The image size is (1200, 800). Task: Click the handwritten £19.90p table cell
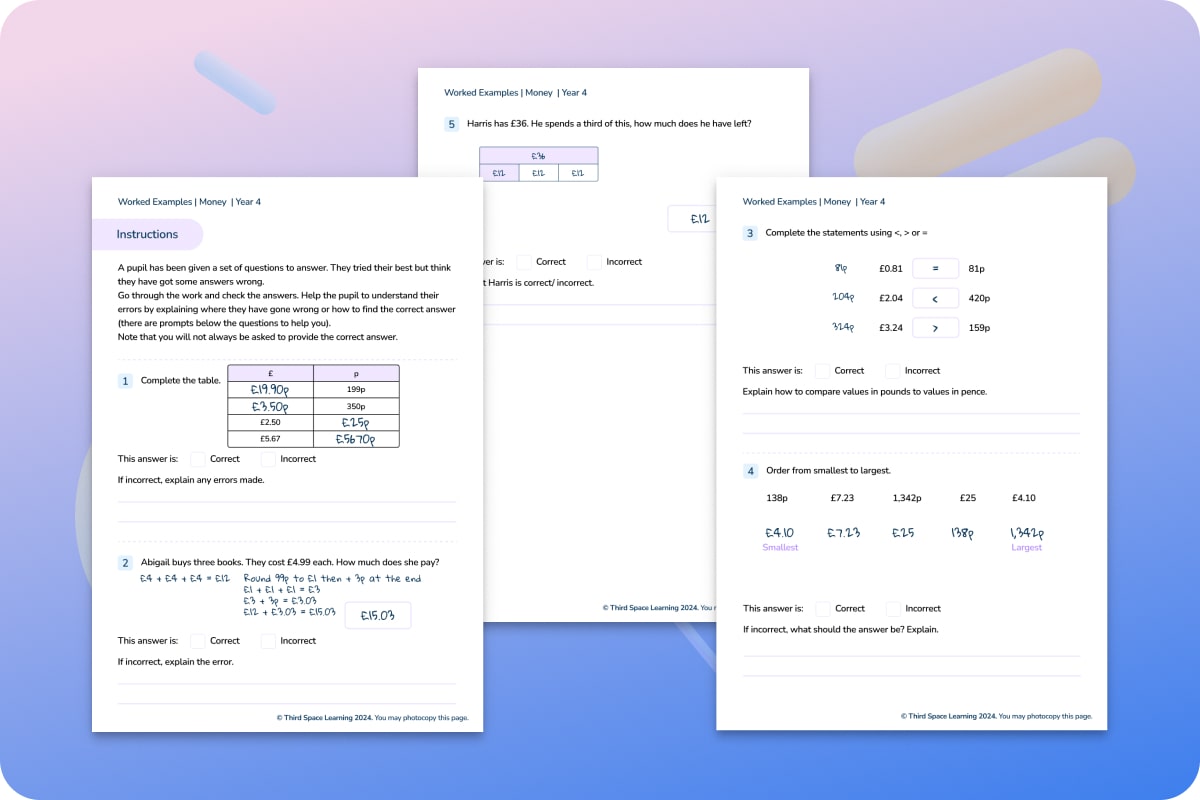pyautogui.click(x=271, y=390)
